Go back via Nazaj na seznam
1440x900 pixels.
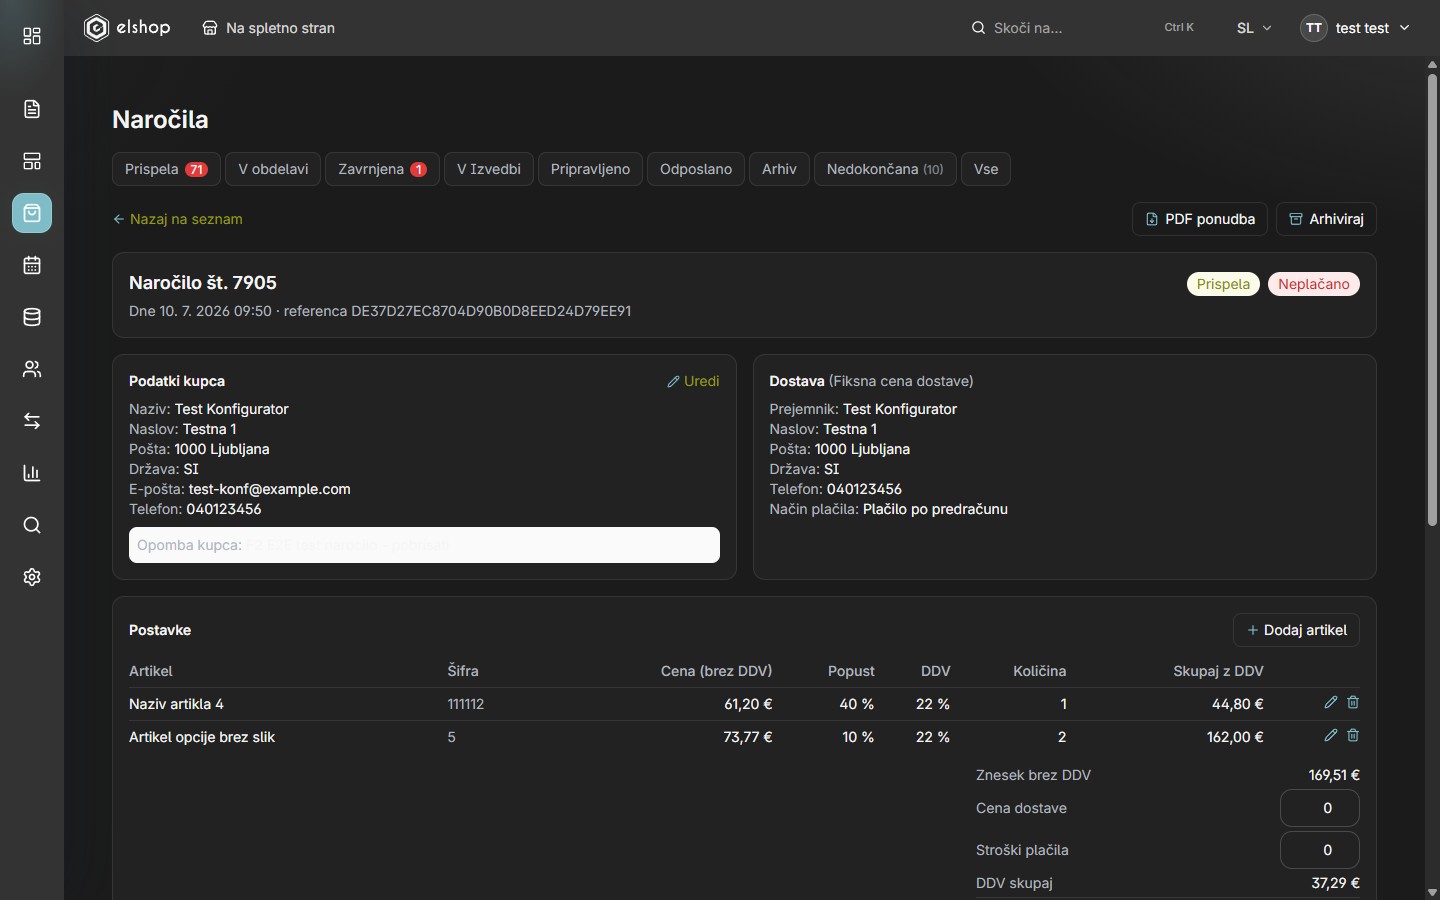(x=177, y=219)
